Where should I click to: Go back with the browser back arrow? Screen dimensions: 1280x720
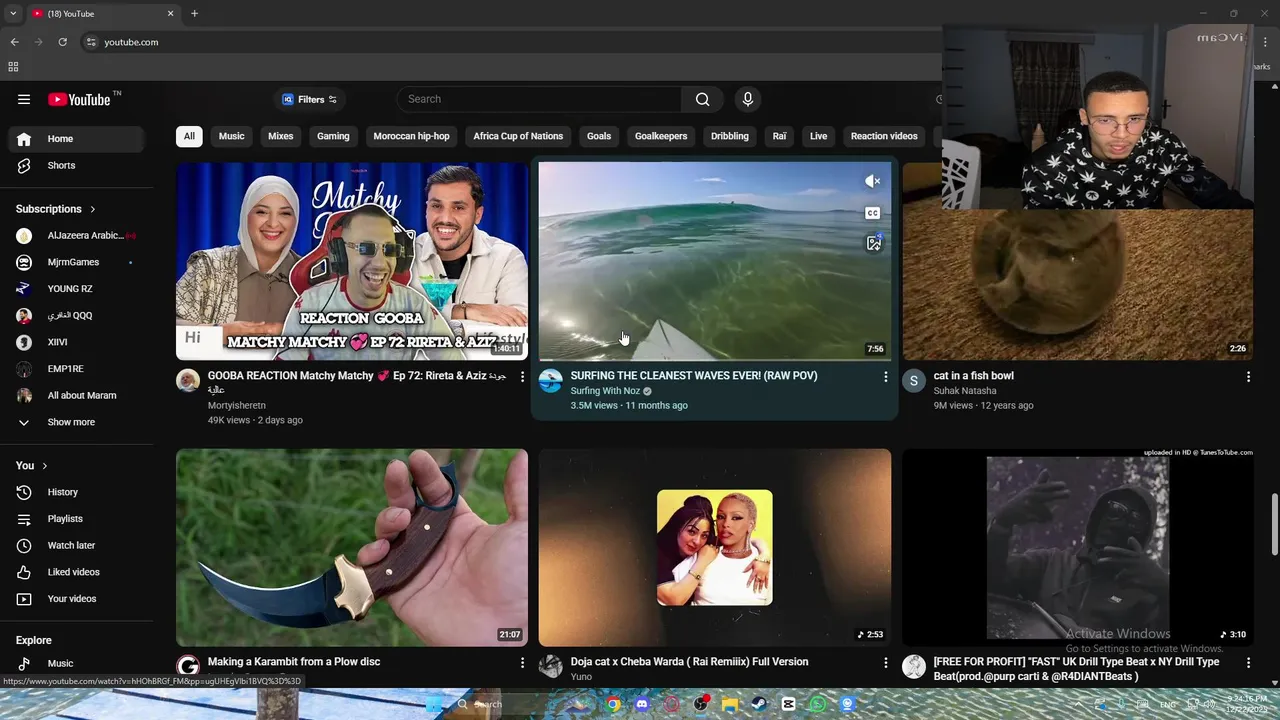click(14, 42)
